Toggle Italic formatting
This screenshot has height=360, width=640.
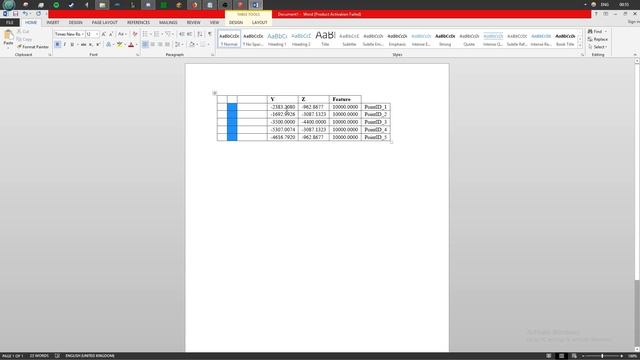pos(64,44)
